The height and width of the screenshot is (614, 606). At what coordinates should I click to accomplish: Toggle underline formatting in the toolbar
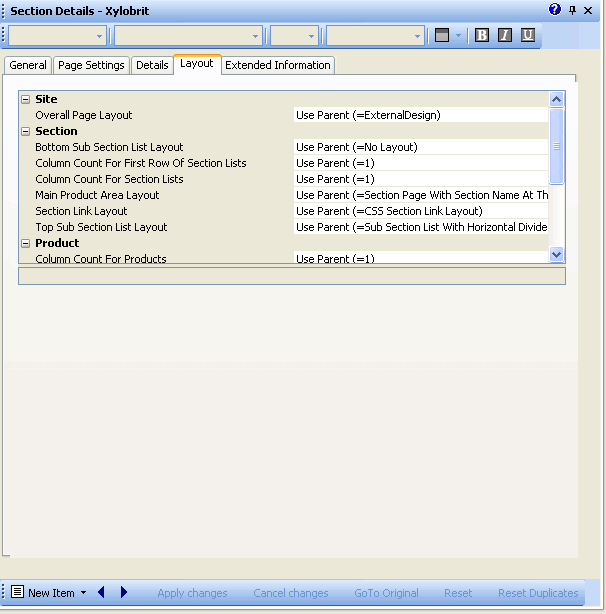(528, 35)
